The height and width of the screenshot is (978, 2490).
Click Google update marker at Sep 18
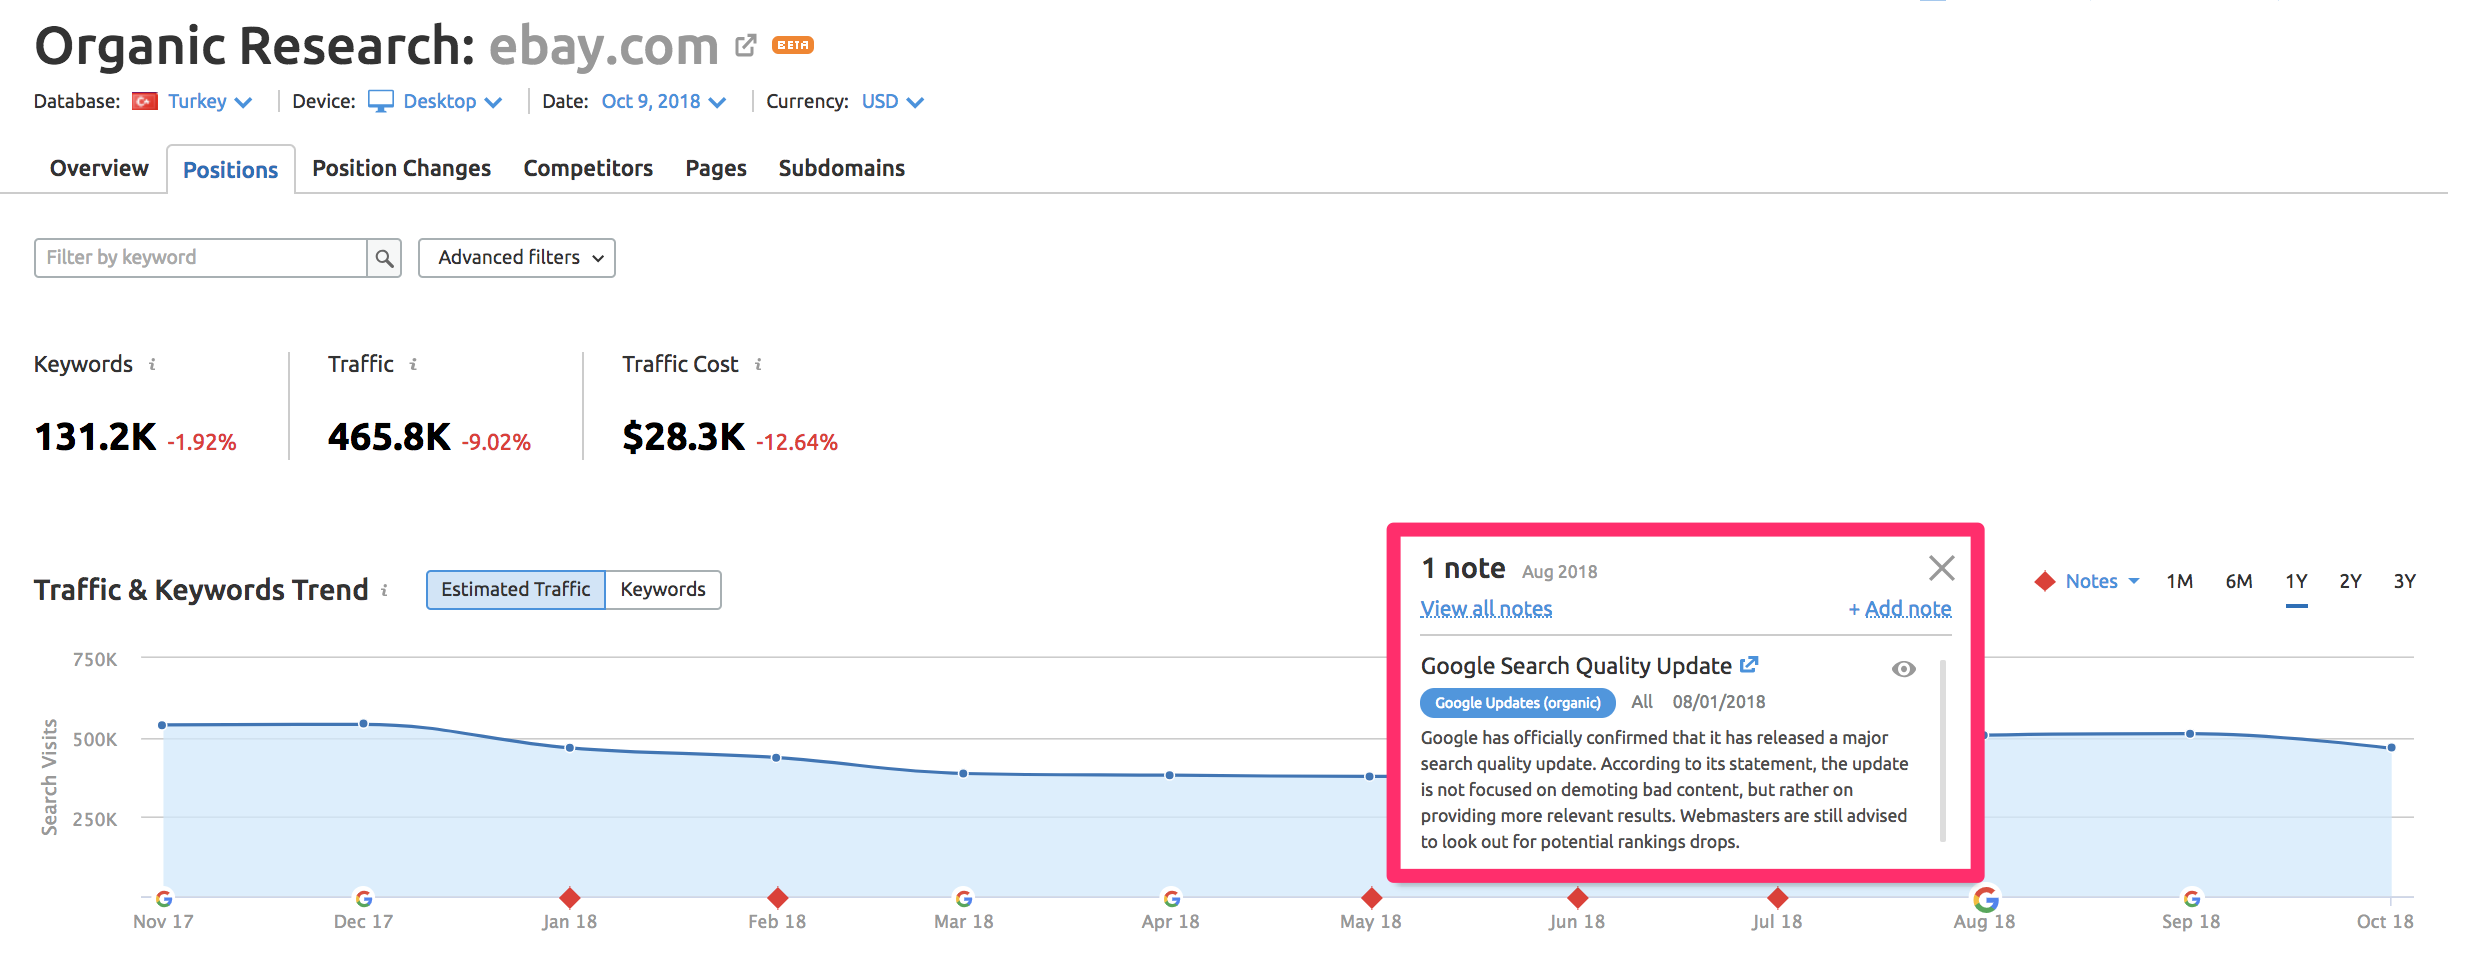click(x=2191, y=898)
